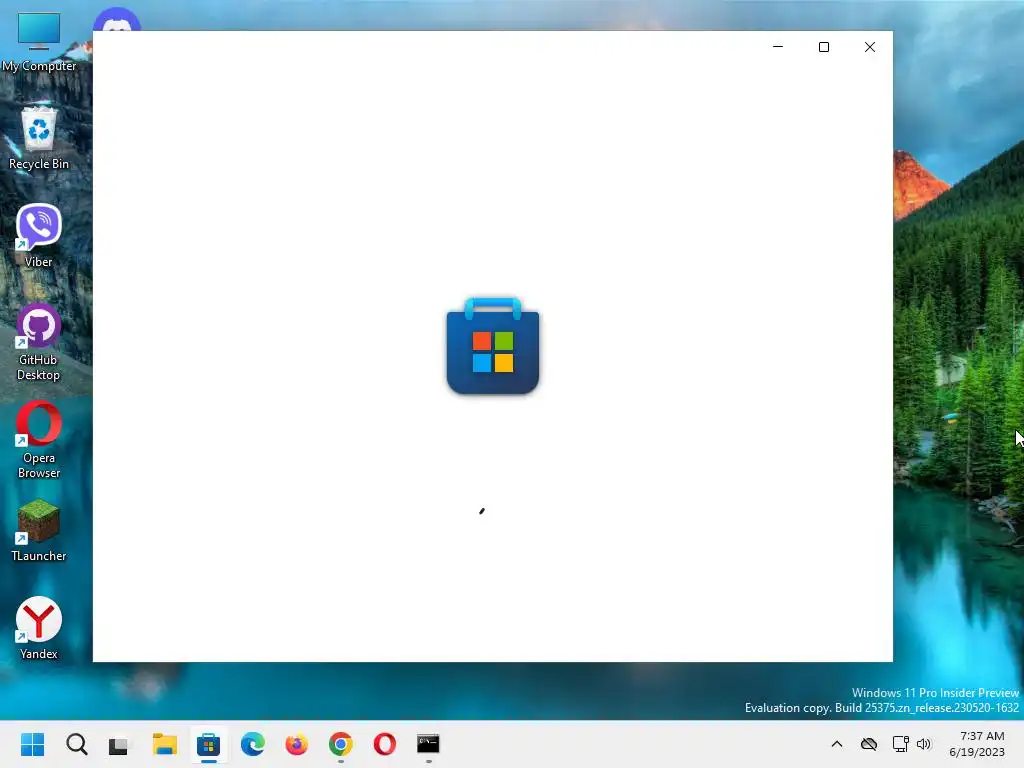This screenshot has height=768, width=1024.
Task: Open File Explorer from the taskbar
Action: tap(165, 744)
